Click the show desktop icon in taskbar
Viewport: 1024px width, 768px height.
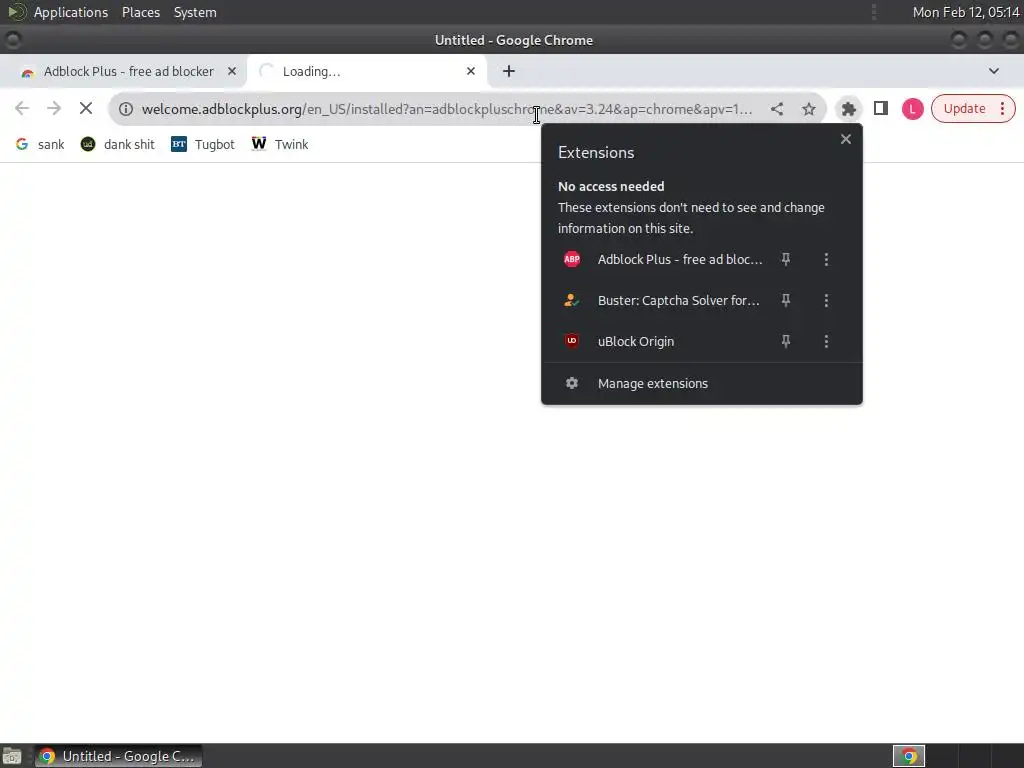(x=12, y=756)
